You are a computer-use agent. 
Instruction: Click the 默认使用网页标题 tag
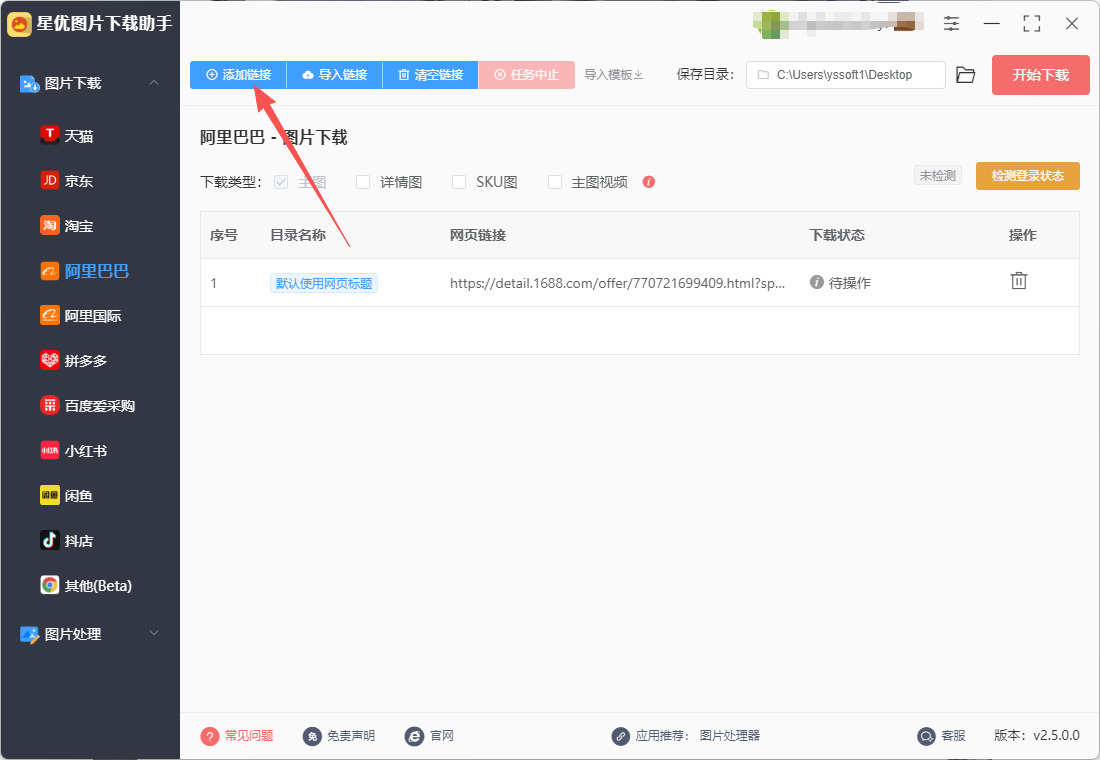pos(324,284)
